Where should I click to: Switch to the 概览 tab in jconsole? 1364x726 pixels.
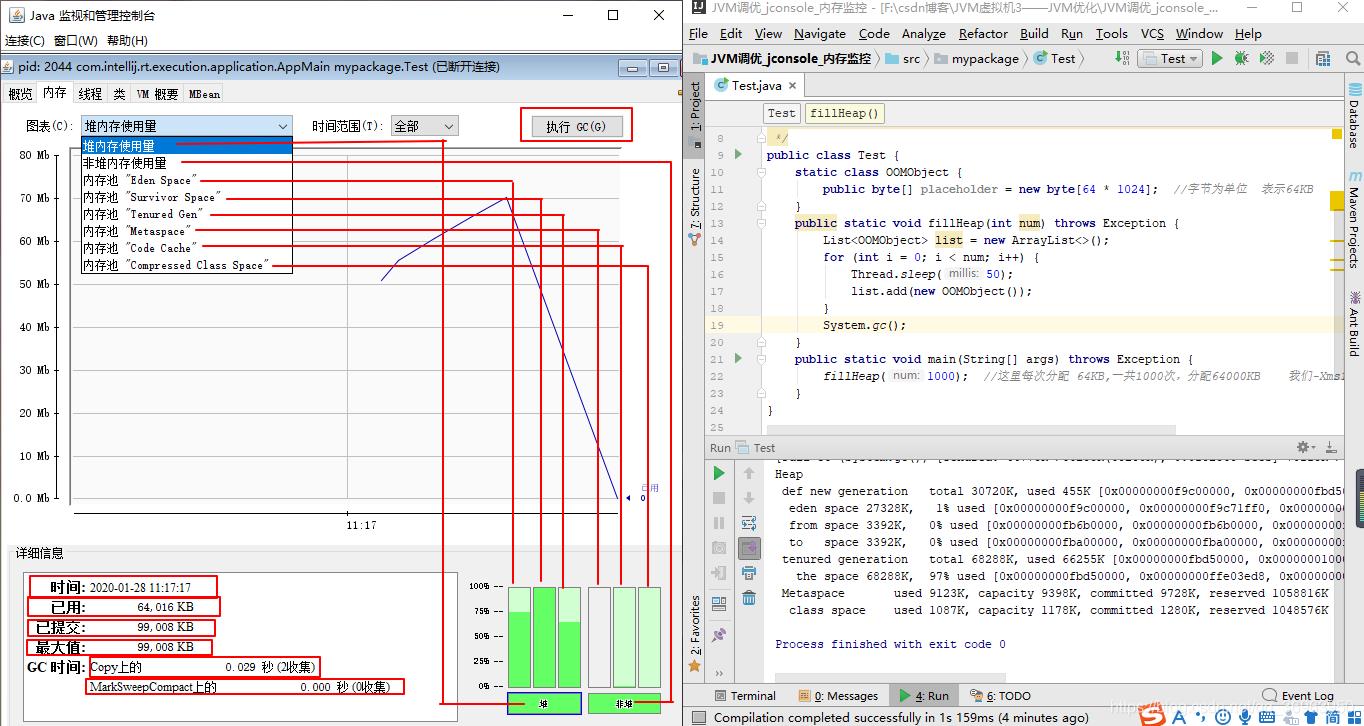coord(20,93)
